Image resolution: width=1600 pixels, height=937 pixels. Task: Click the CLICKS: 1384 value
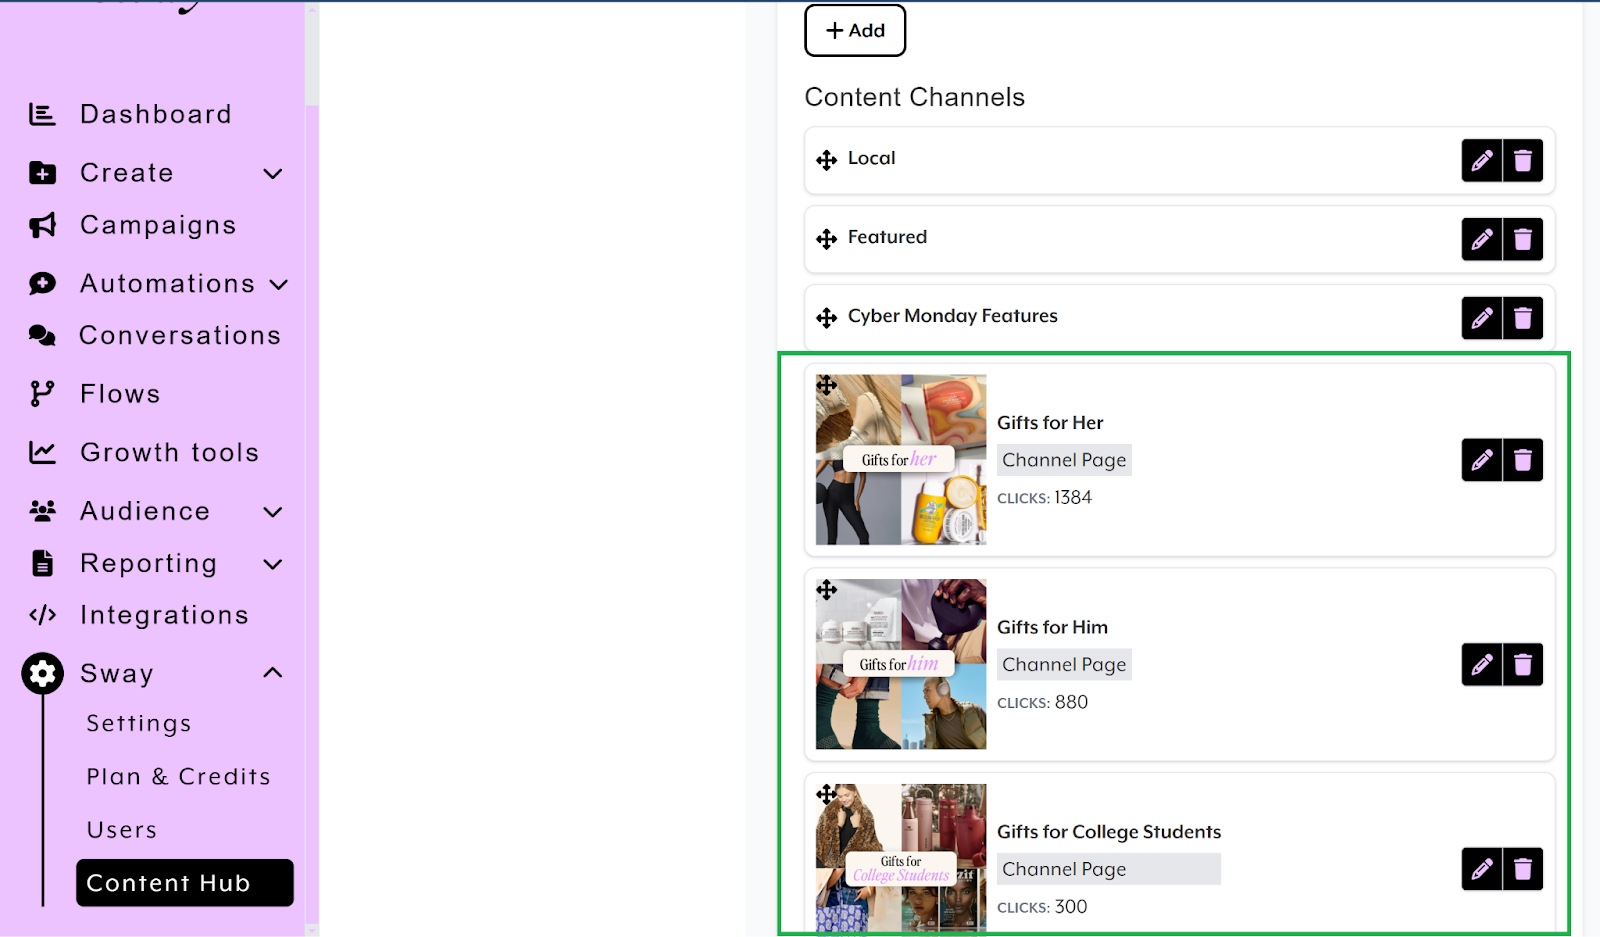pyautogui.click(x=1044, y=498)
